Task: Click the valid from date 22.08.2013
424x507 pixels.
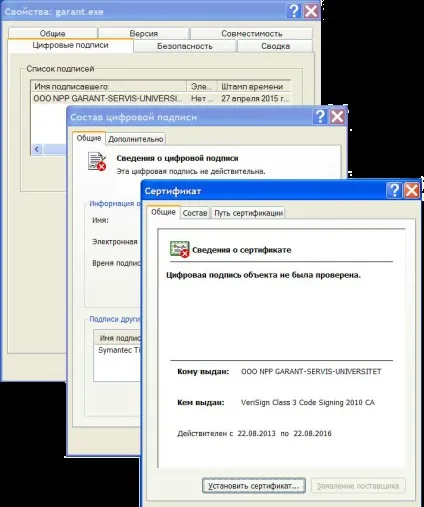Action: pos(256,433)
